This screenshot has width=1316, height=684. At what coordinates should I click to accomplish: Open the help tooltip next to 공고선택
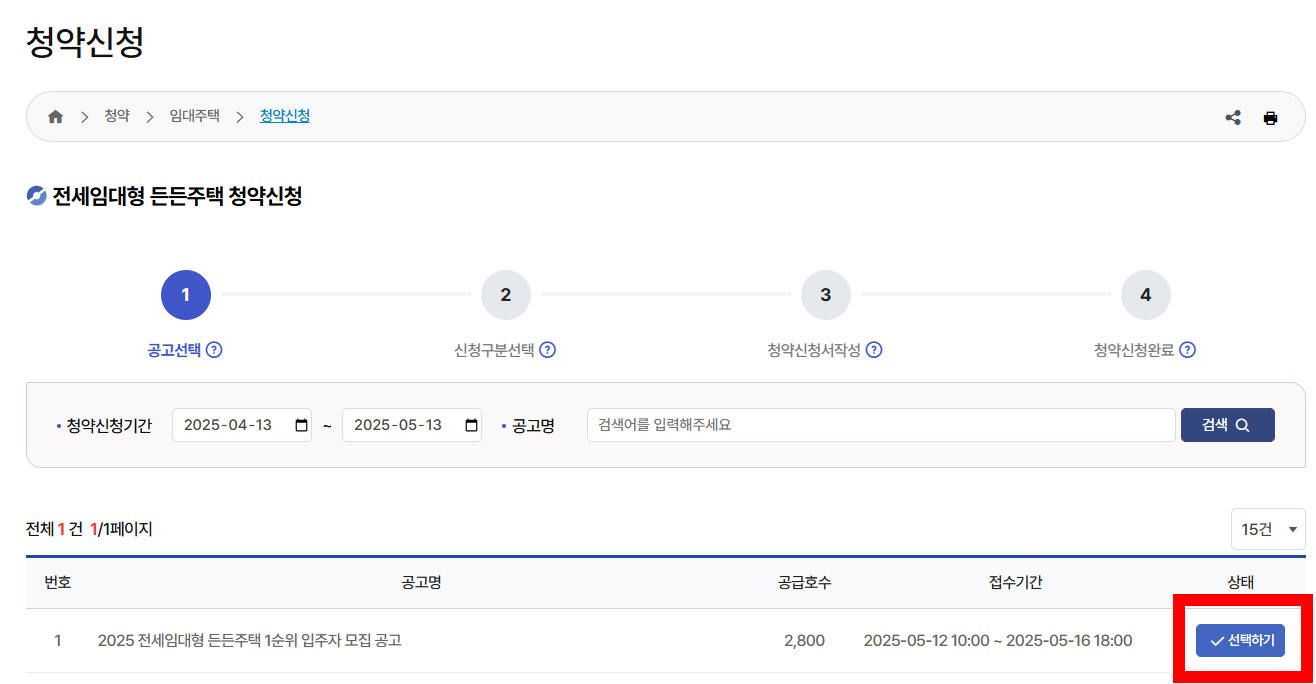pyautogui.click(x=215, y=350)
